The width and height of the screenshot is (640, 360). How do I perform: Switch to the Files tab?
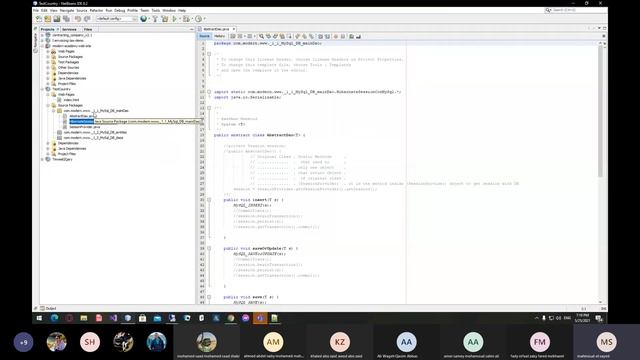coord(88,29)
